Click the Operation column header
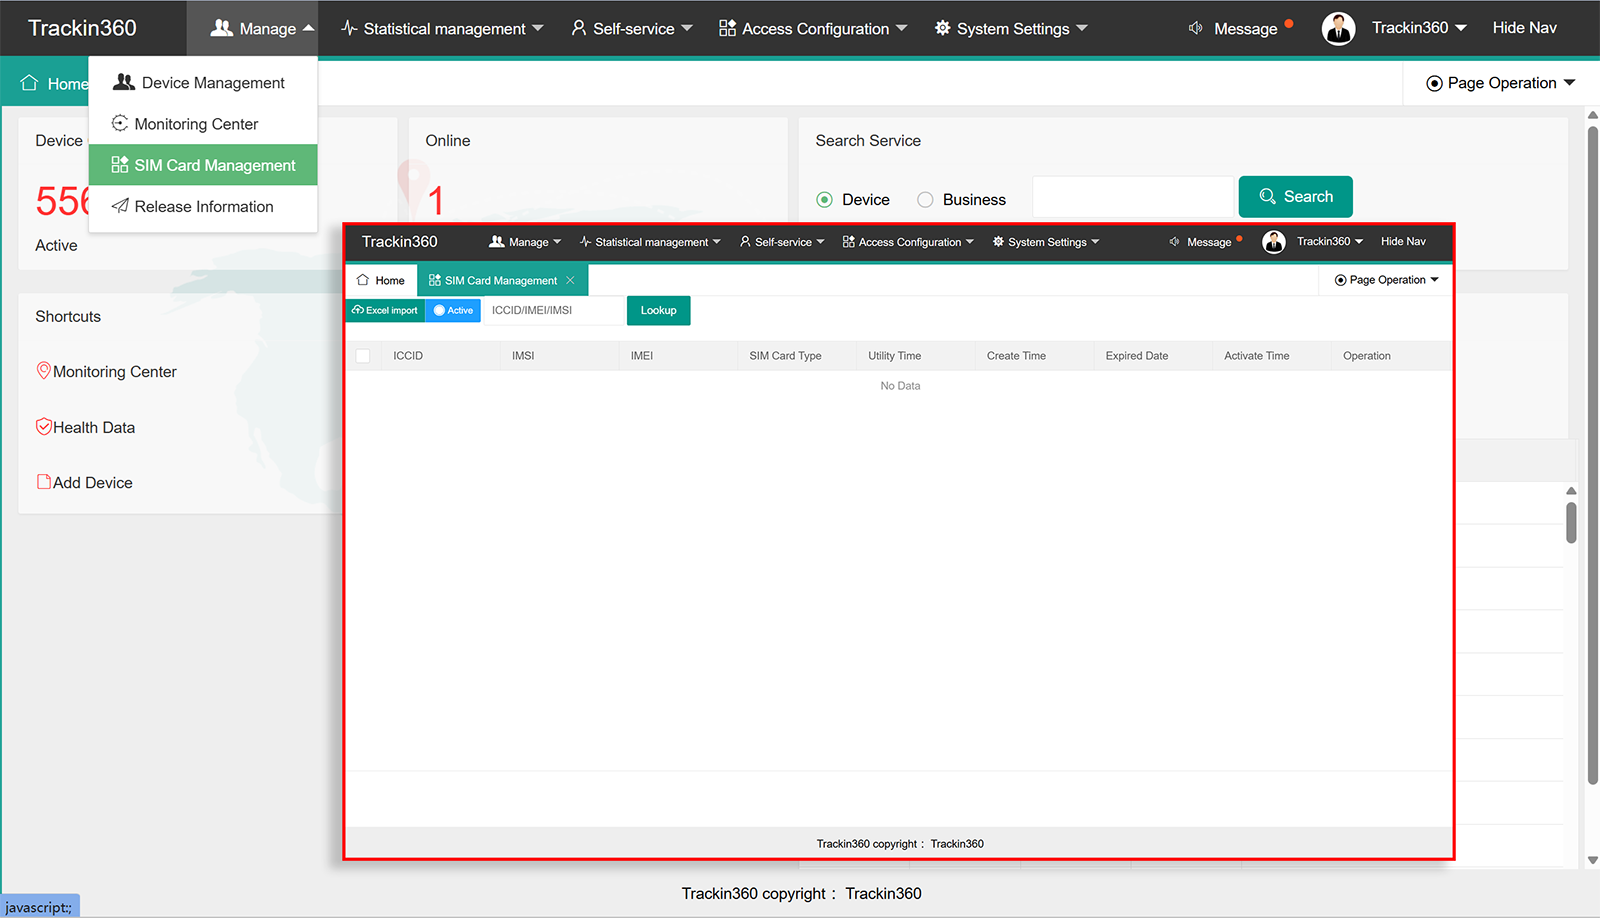Viewport: 1600px width, 918px height. pyautogui.click(x=1366, y=356)
